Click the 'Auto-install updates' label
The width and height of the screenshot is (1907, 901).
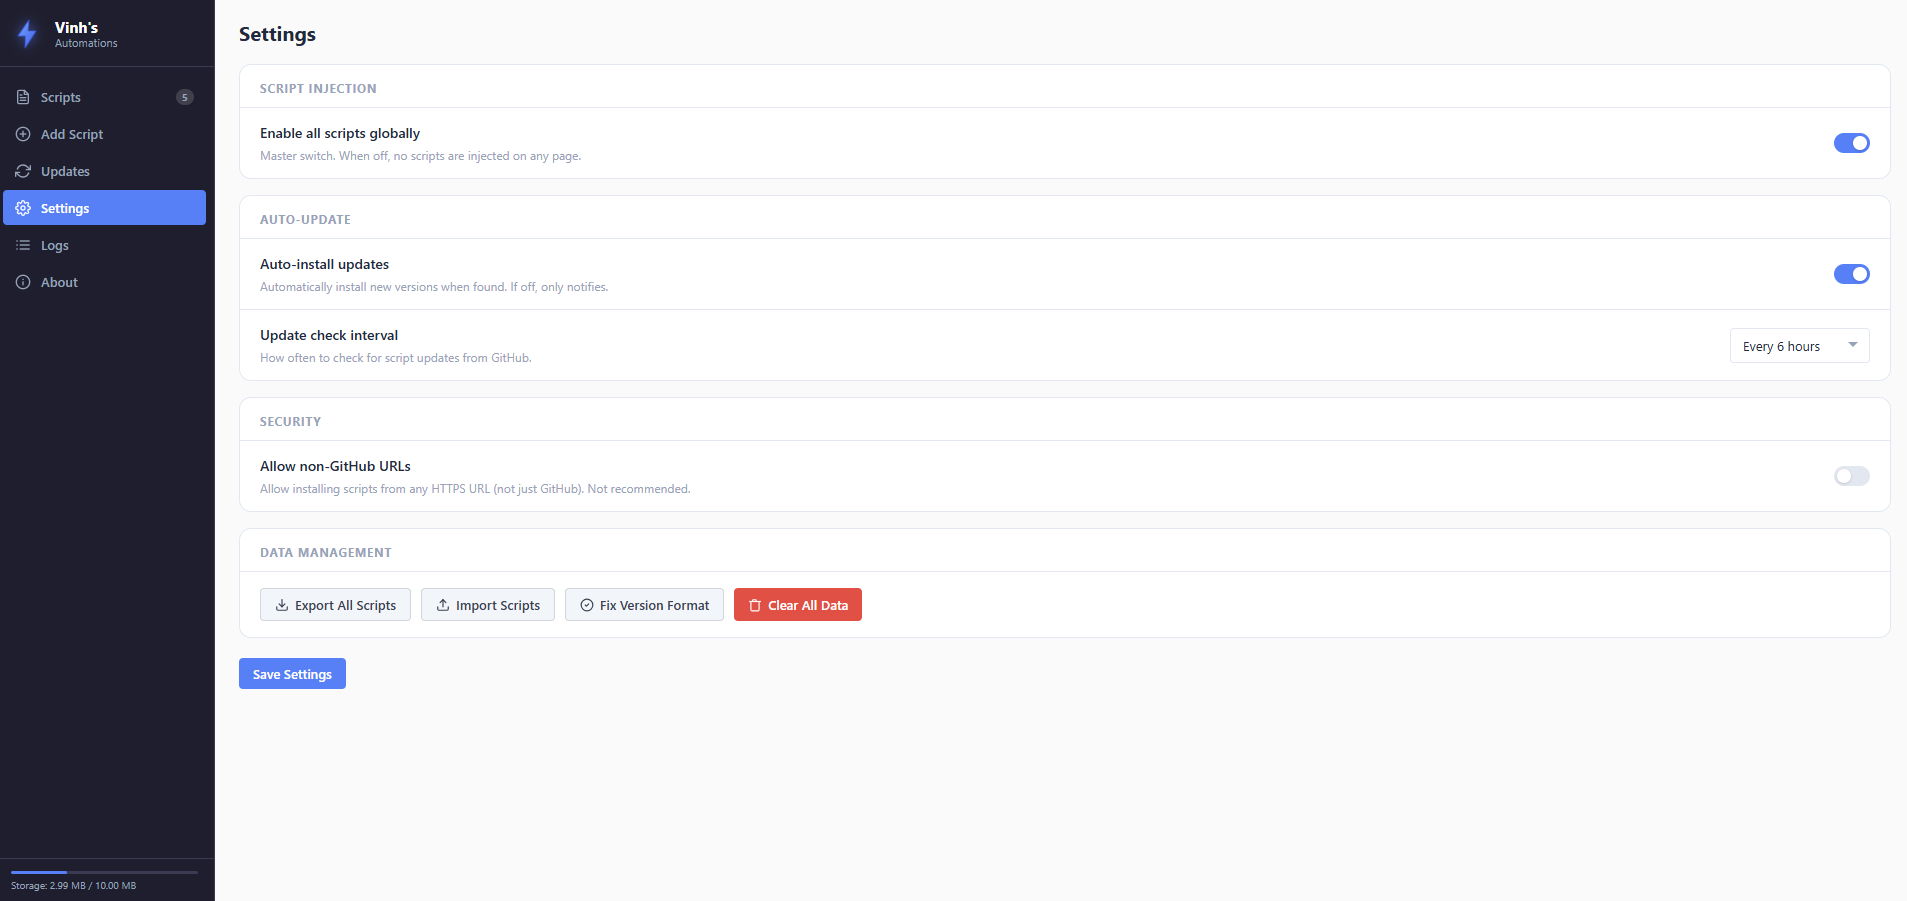pyautogui.click(x=324, y=264)
